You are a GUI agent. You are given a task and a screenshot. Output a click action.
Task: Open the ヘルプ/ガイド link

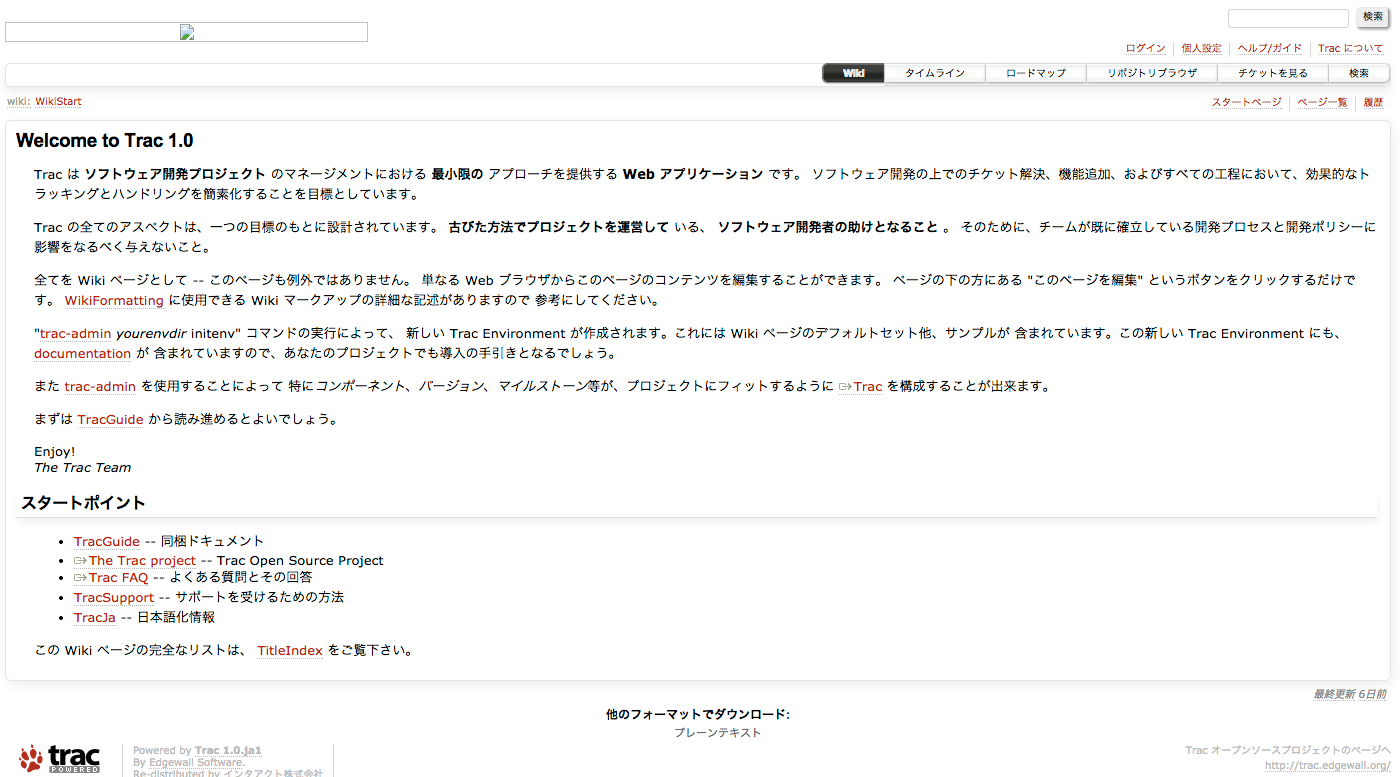[x=1270, y=48]
